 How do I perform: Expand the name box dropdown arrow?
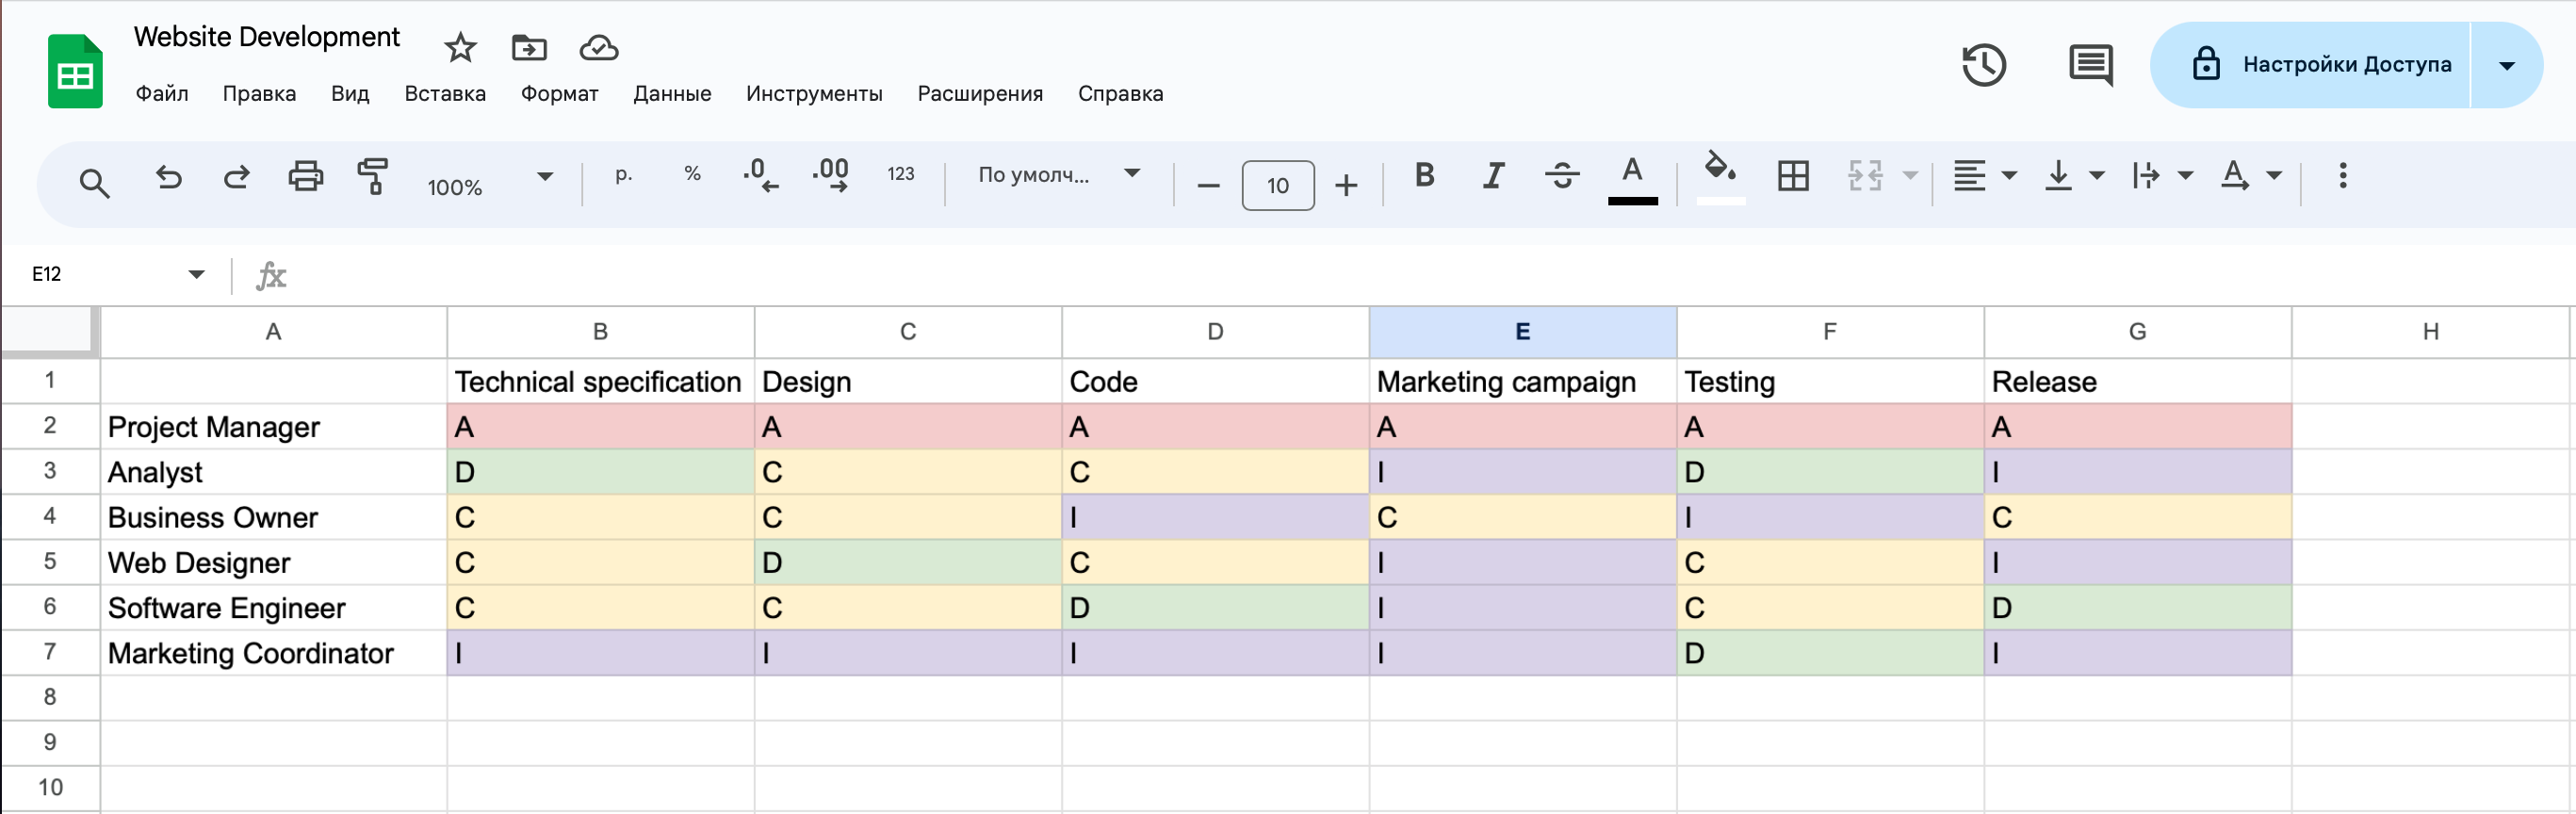pyautogui.click(x=196, y=274)
